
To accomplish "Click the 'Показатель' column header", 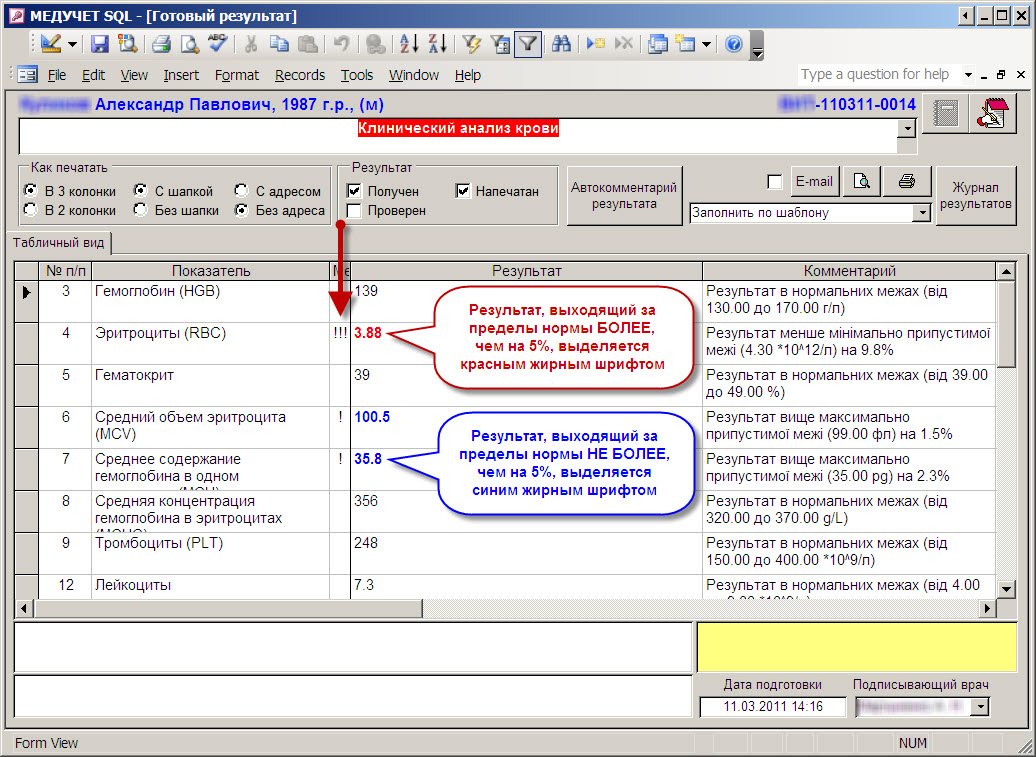I will (211, 271).
